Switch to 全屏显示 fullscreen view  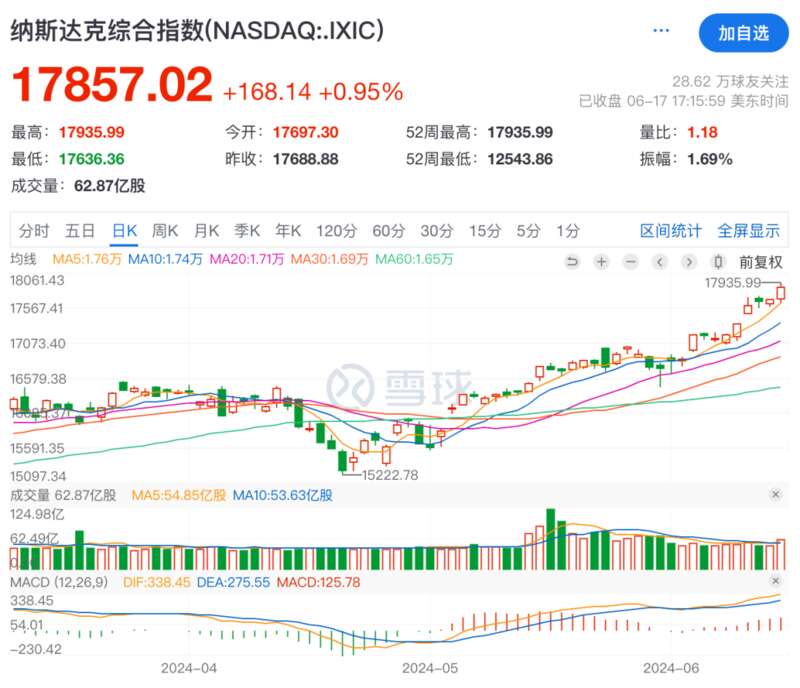(x=748, y=231)
